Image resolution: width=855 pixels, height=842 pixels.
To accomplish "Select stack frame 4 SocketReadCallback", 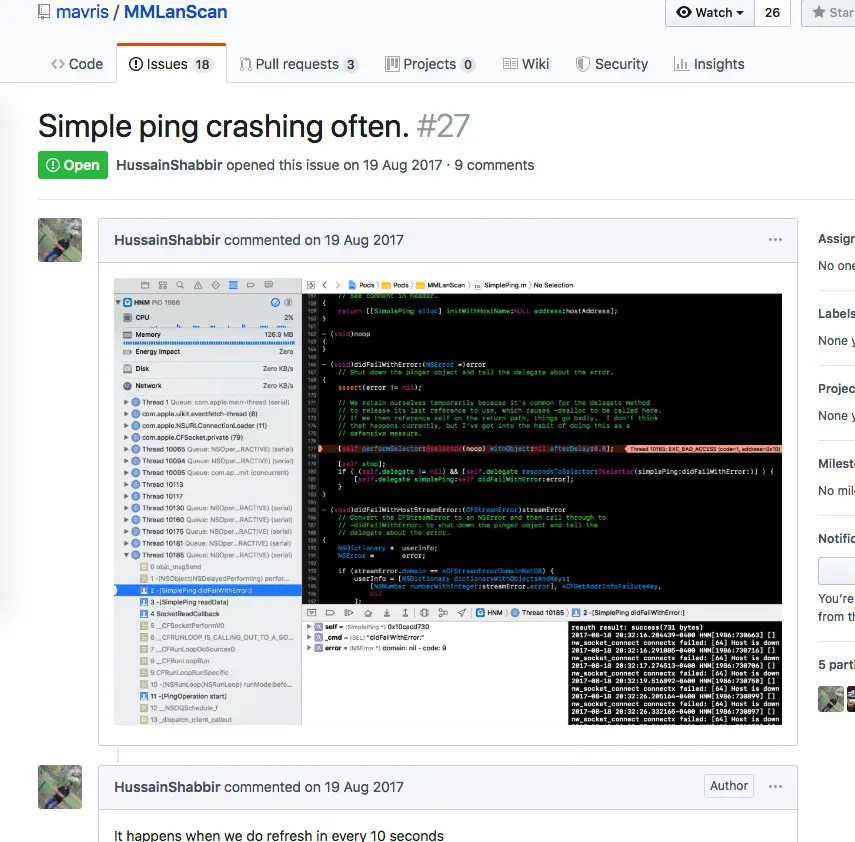I will 208,614.
